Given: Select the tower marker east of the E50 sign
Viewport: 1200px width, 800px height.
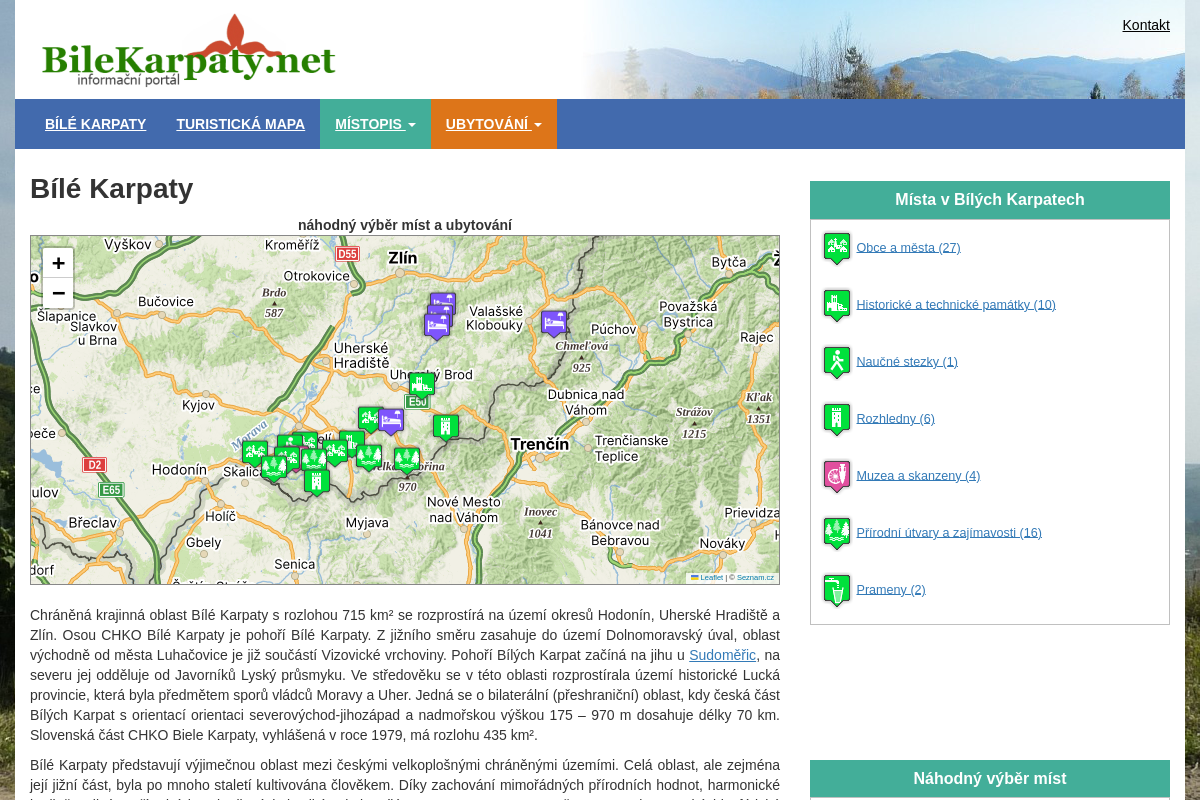Looking at the screenshot, I should [446, 427].
